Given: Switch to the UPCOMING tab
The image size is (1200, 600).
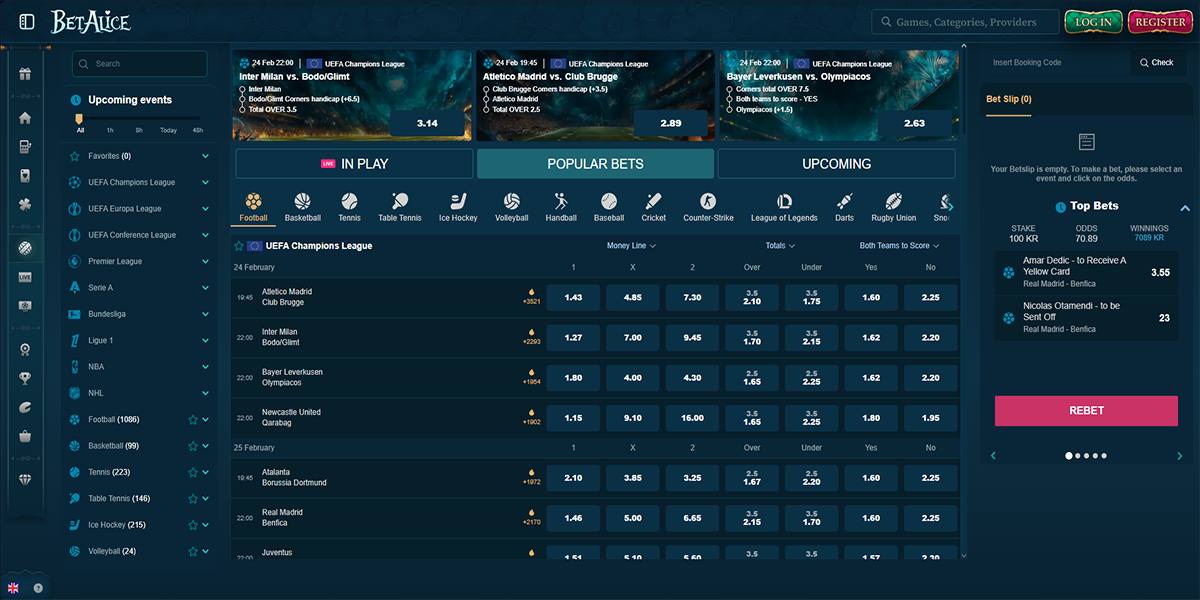Looking at the screenshot, I should coord(836,162).
